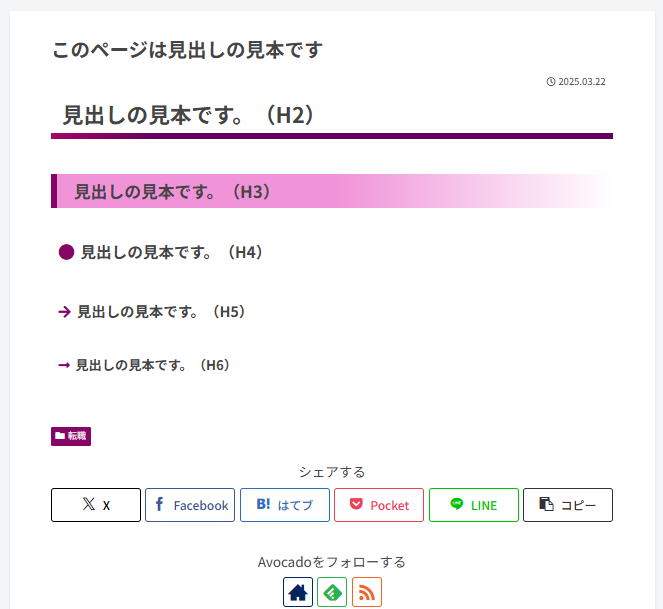Click the post date 2025.03.22
The width and height of the screenshot is (663, 609).
click(x=582, y=82)
